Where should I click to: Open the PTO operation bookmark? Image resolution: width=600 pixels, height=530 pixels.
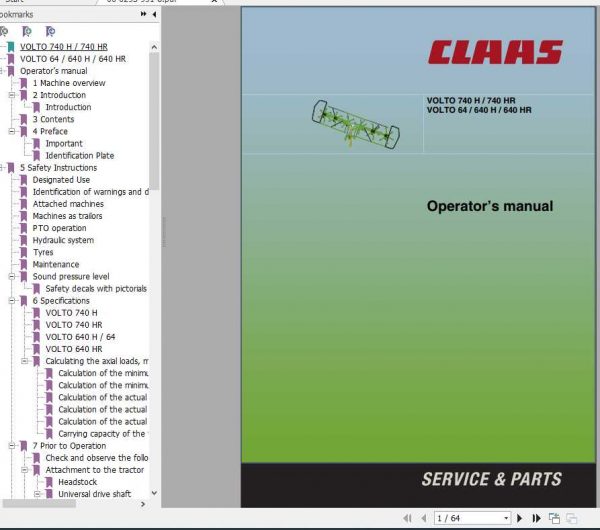(59, 228)
